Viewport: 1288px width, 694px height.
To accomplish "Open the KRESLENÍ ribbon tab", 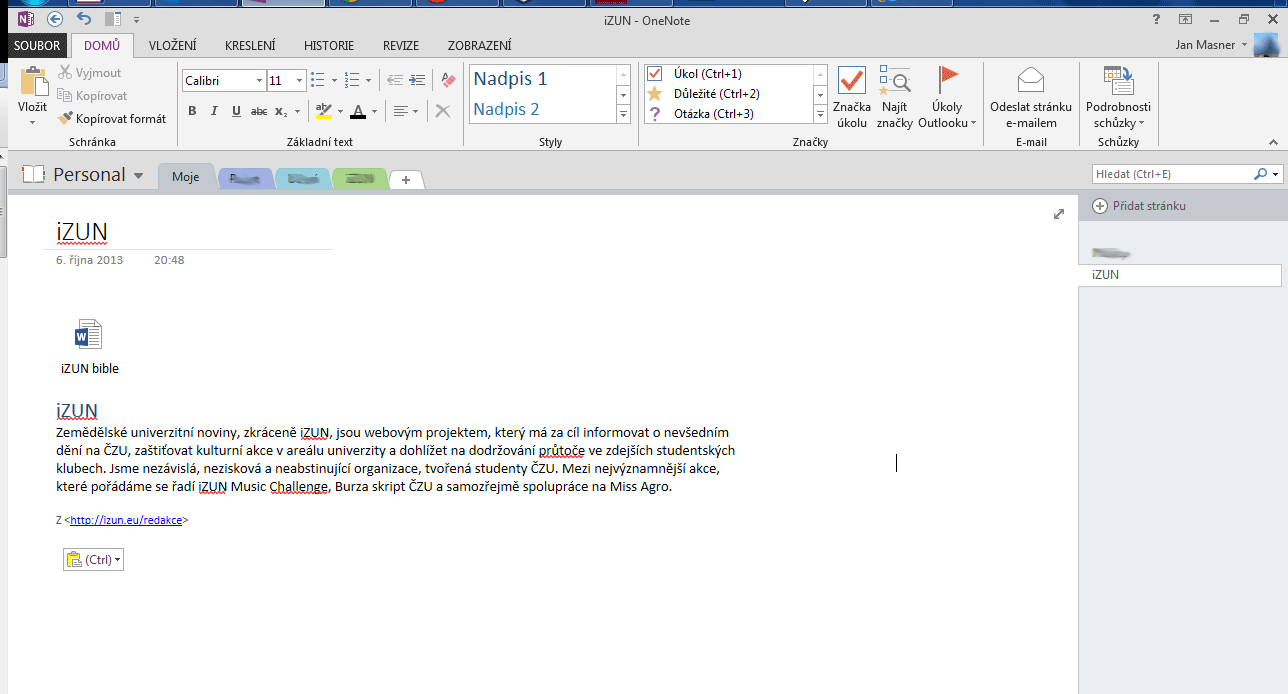I will click(x=251, y=45).
